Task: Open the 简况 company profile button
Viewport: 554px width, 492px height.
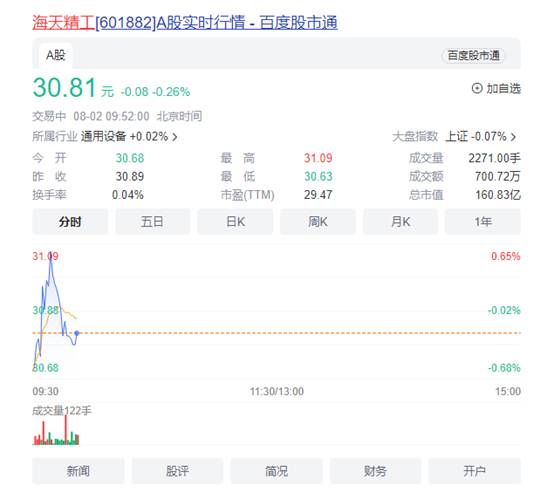Action: tap(276, 471)
